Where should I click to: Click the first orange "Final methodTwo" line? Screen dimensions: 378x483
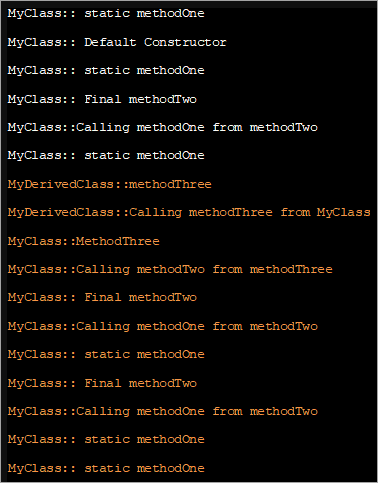pos(102,298)
